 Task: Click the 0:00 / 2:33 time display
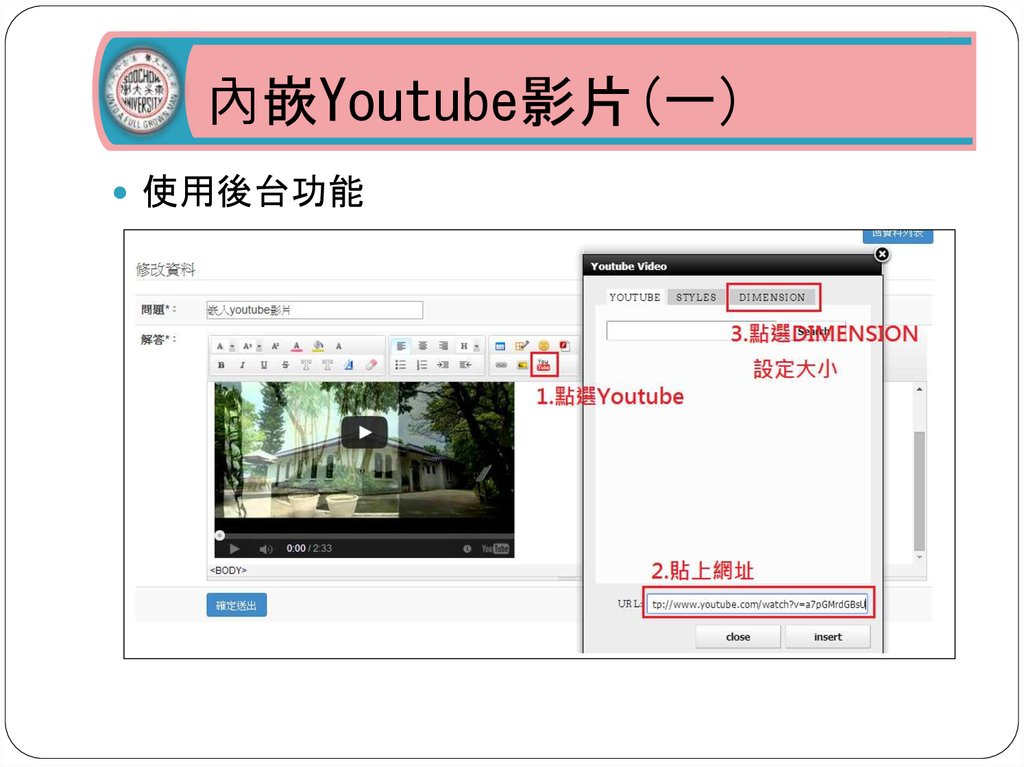pyautogui.click(x=309, y=548)
